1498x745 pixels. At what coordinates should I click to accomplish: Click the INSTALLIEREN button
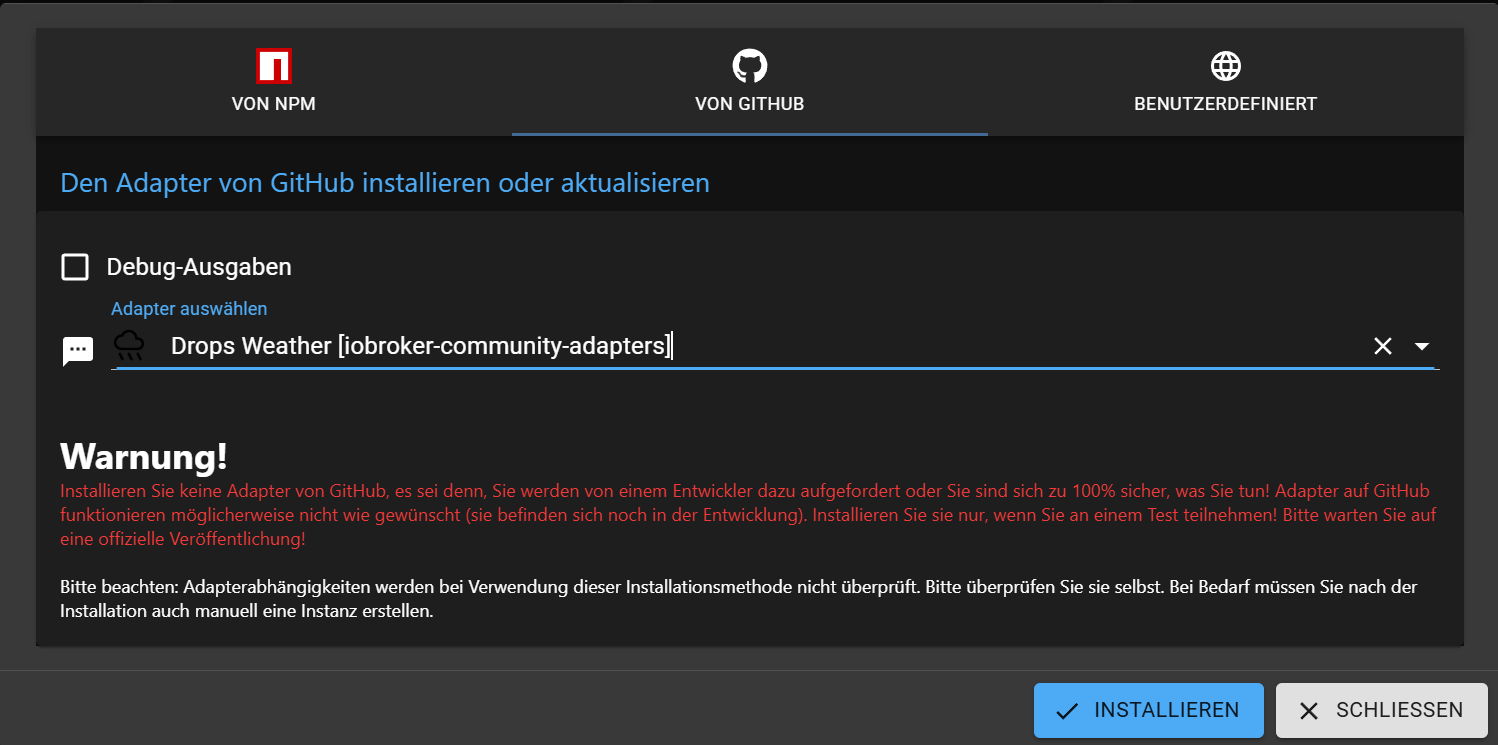tap(1148, 710)
